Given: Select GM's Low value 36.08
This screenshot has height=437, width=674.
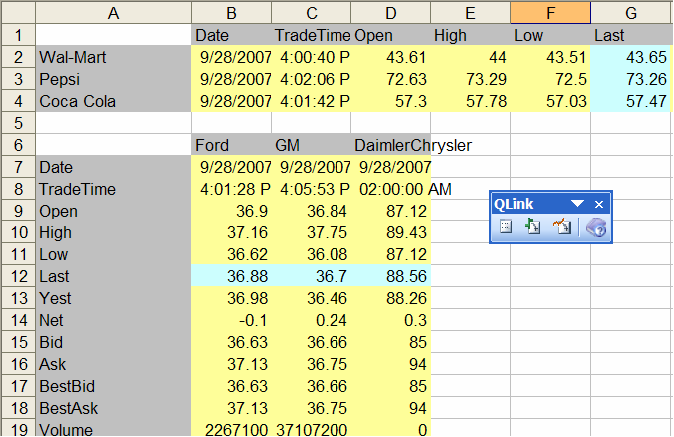Looking at the screenshot, I should click(311, 254).
